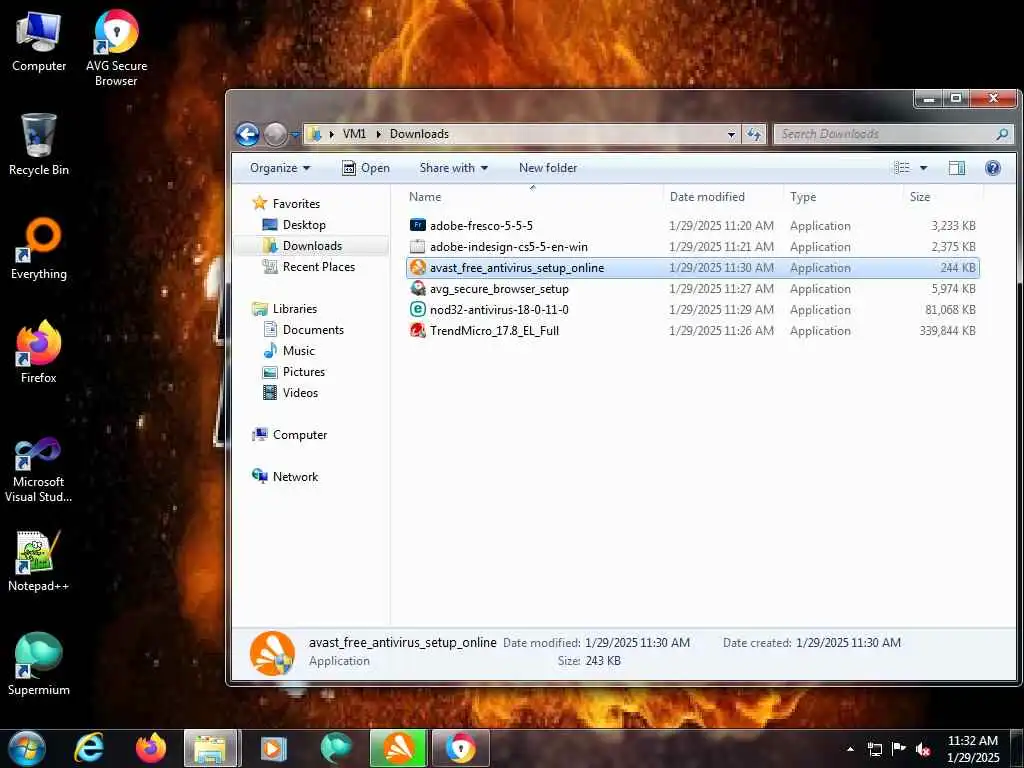Expand the address bar history dropdown
The width and height of the screenshot is (1024, 768).
pos(731,135)
